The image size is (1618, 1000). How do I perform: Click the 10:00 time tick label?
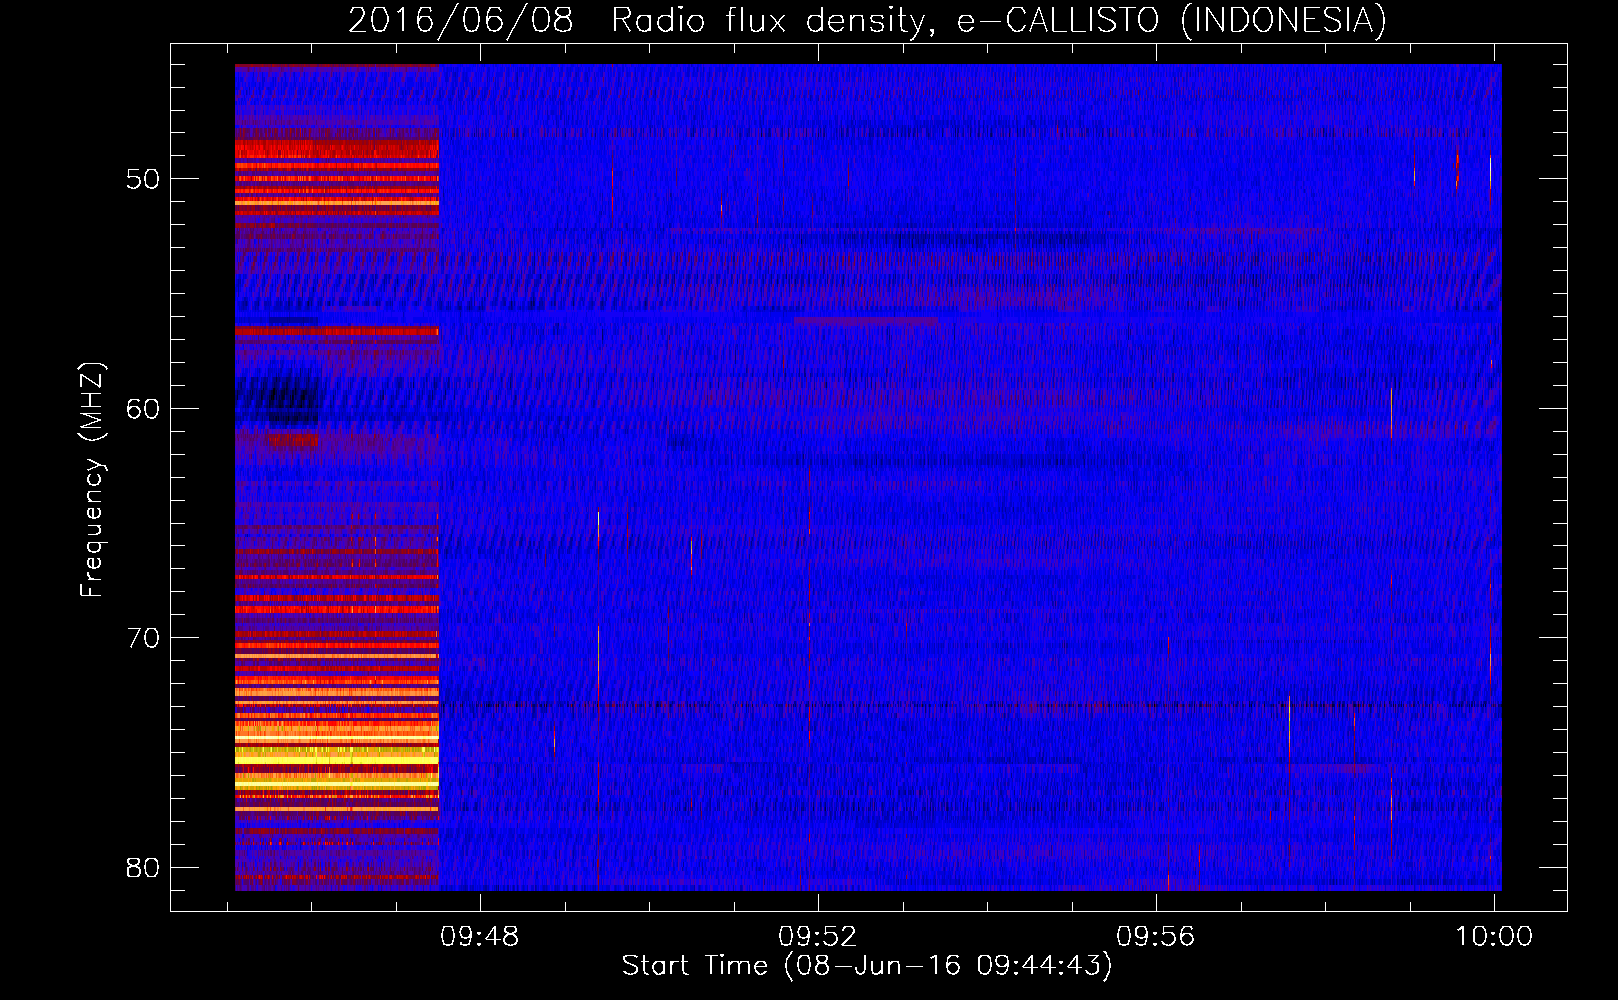[x=1494, y=937]
